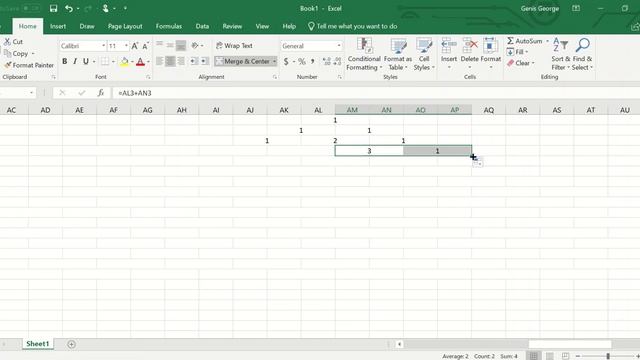Screen dimensions: 640x360
Task: Toggle Wrap Text
Action: [234, 46]
